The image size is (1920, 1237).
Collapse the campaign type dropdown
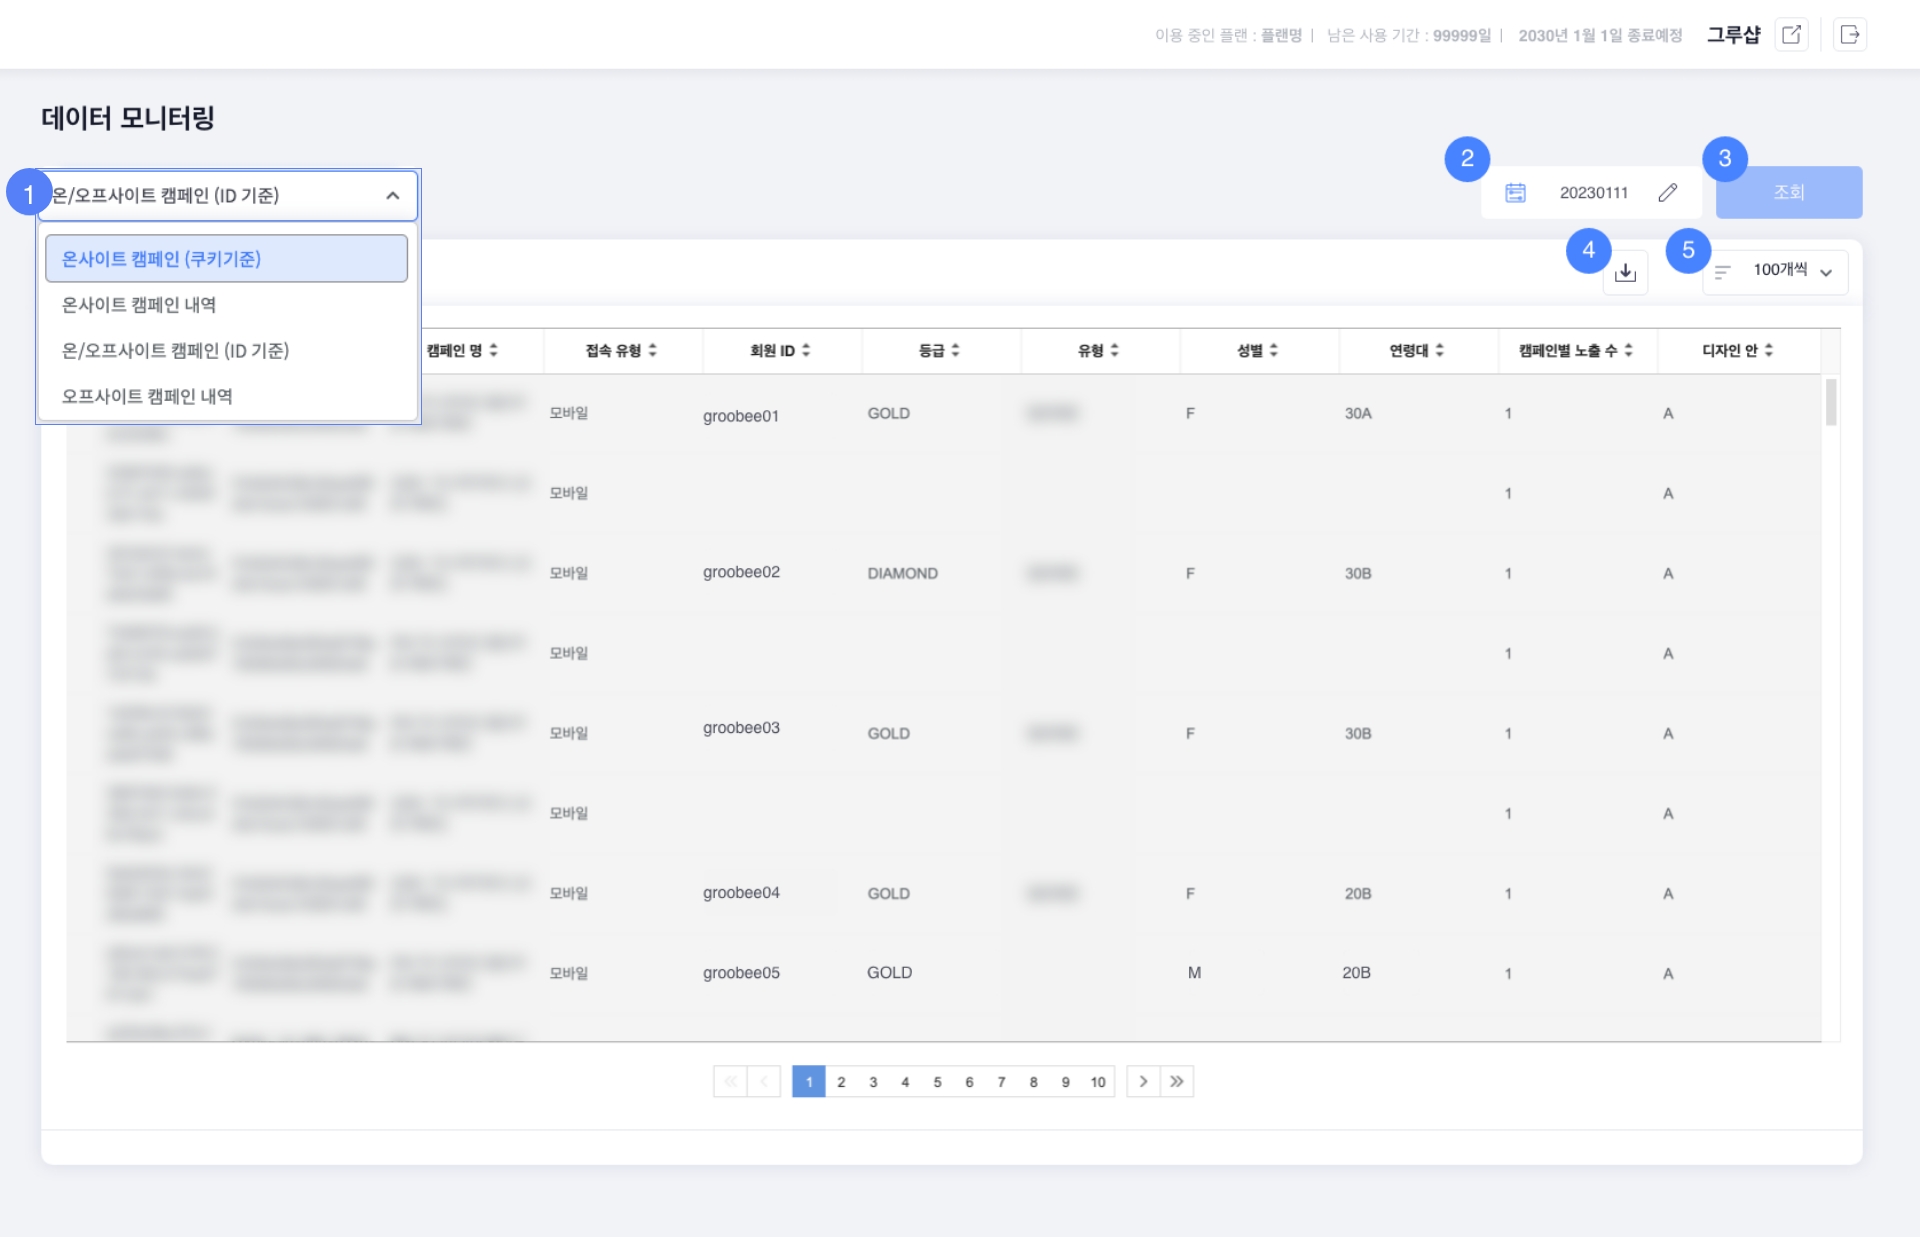point(392,196)
